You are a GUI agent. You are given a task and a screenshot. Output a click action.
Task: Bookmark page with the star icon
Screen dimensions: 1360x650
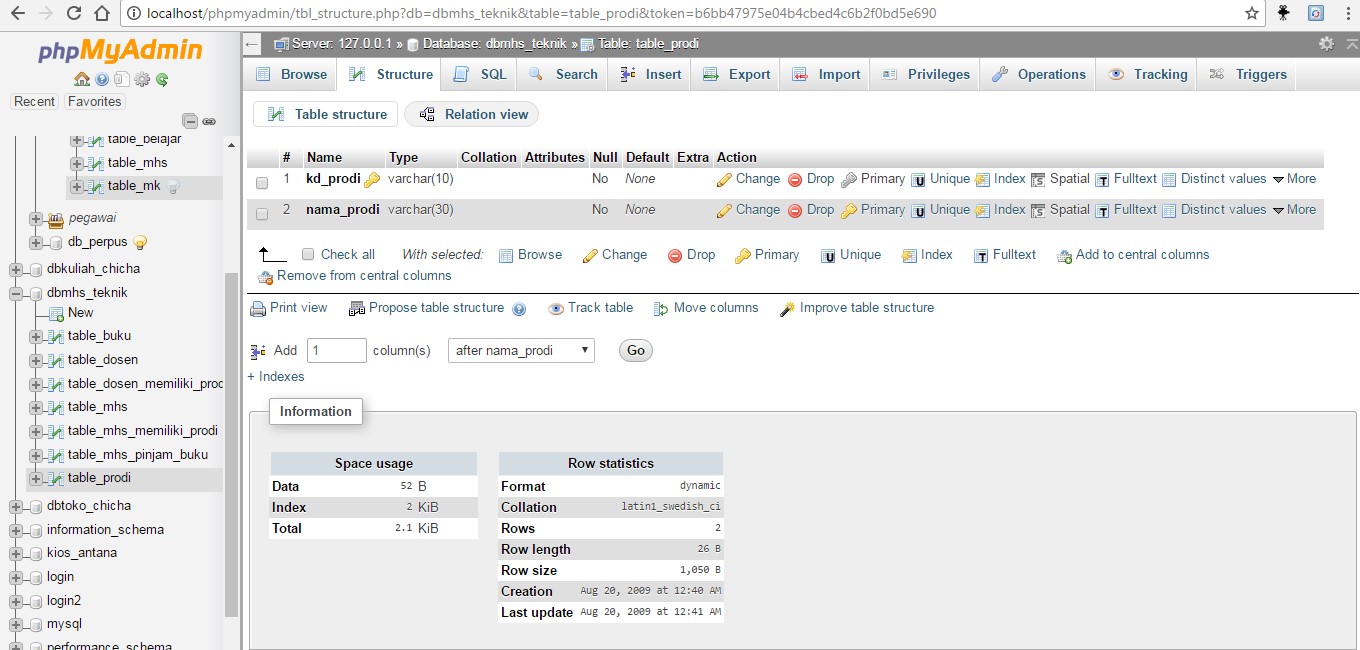[x=1252, y=14]
